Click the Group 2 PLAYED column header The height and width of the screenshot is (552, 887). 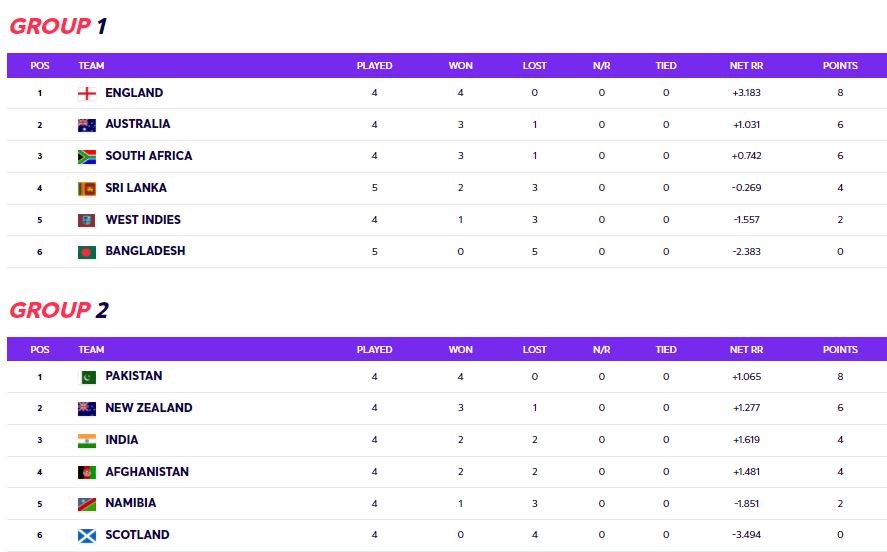(374, 350)
